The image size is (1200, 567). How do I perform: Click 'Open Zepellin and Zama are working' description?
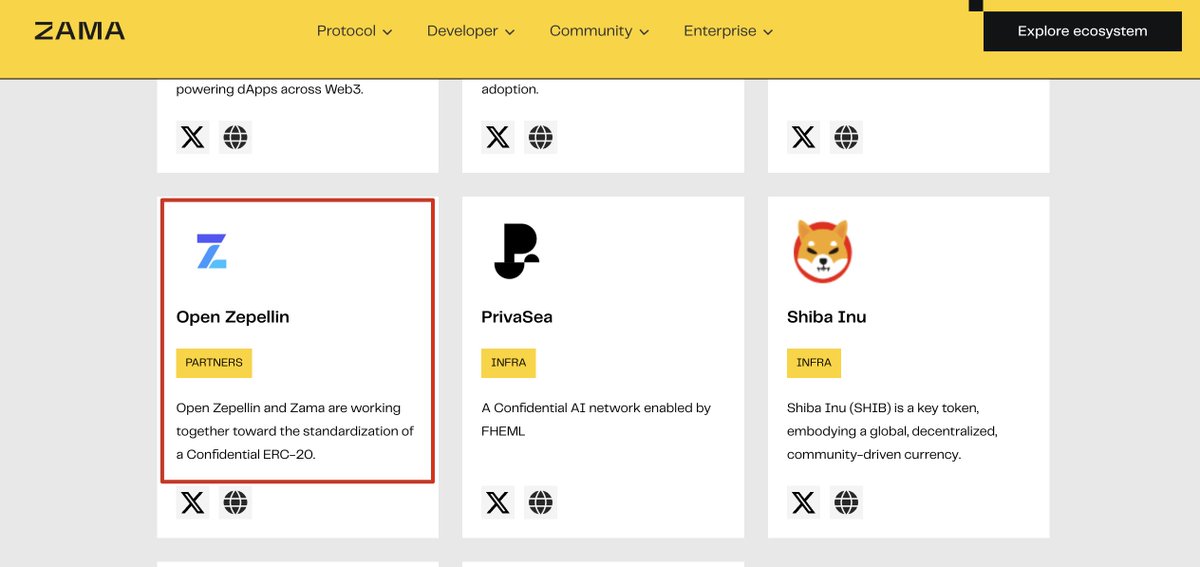[288, 408]
